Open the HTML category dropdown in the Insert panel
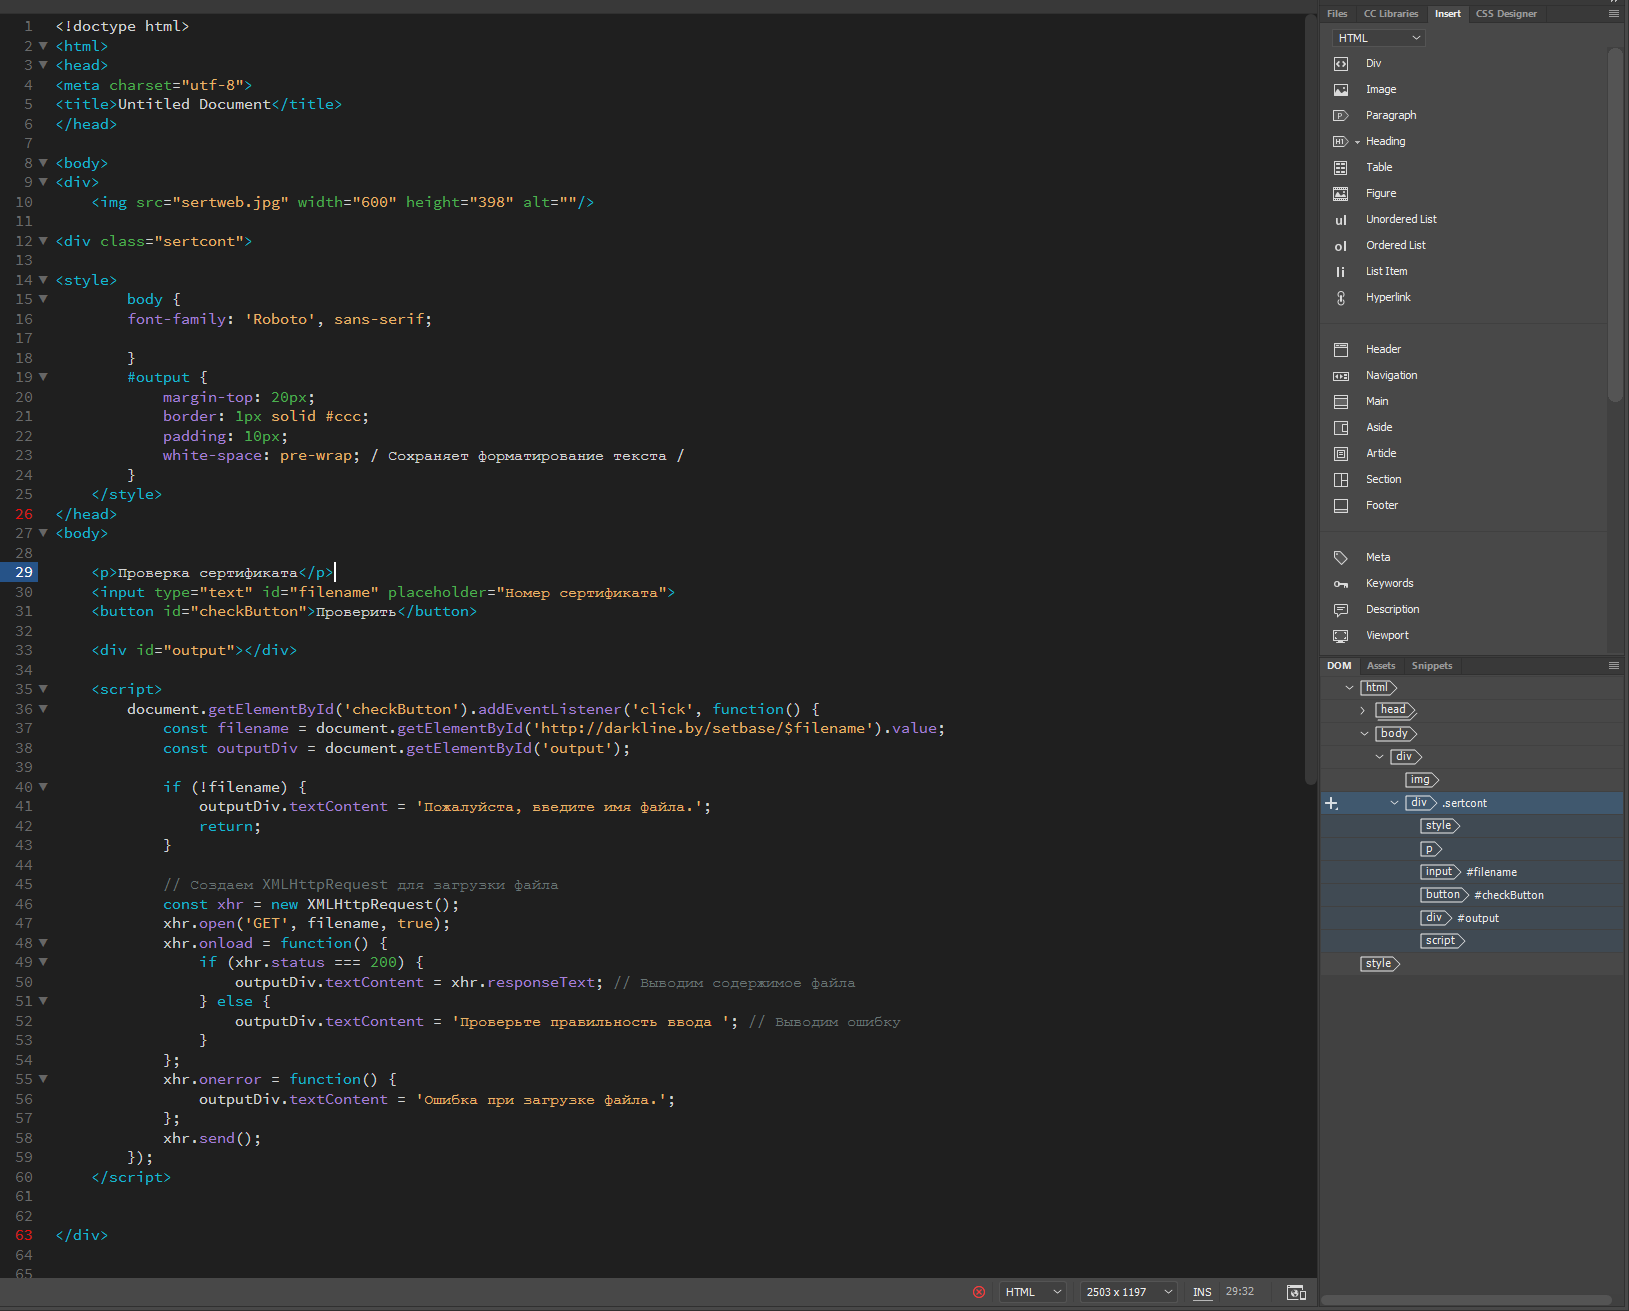Viewport: 1629px width, 1311px height. 1378,38
